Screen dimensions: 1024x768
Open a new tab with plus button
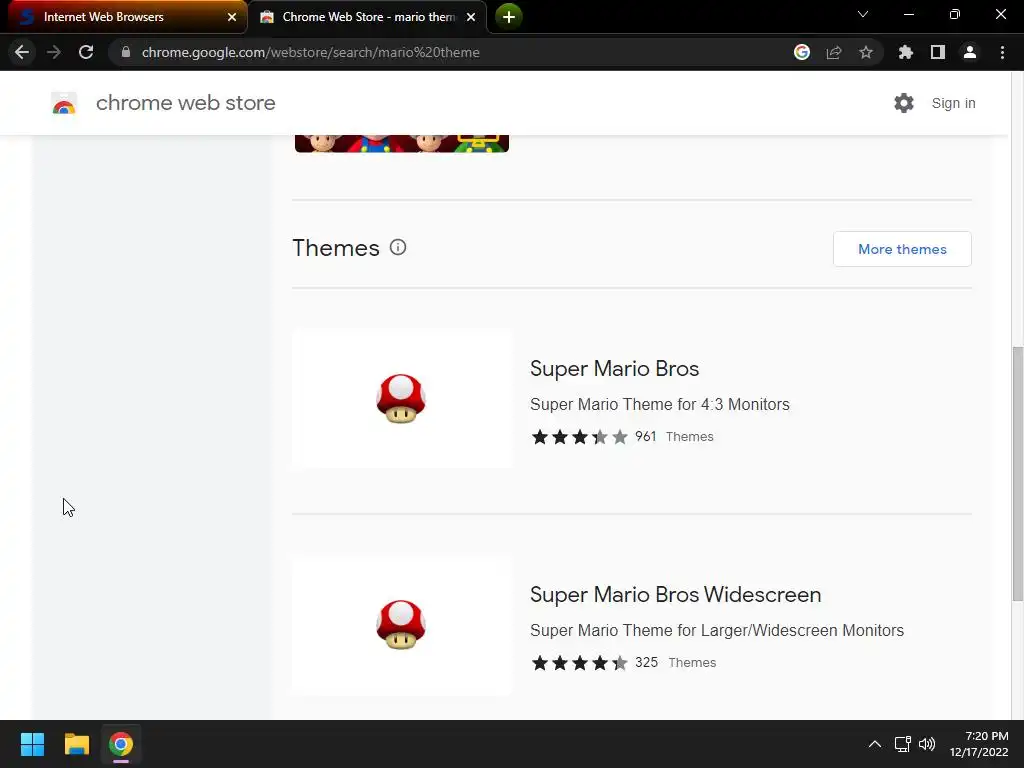pos(509,17)
